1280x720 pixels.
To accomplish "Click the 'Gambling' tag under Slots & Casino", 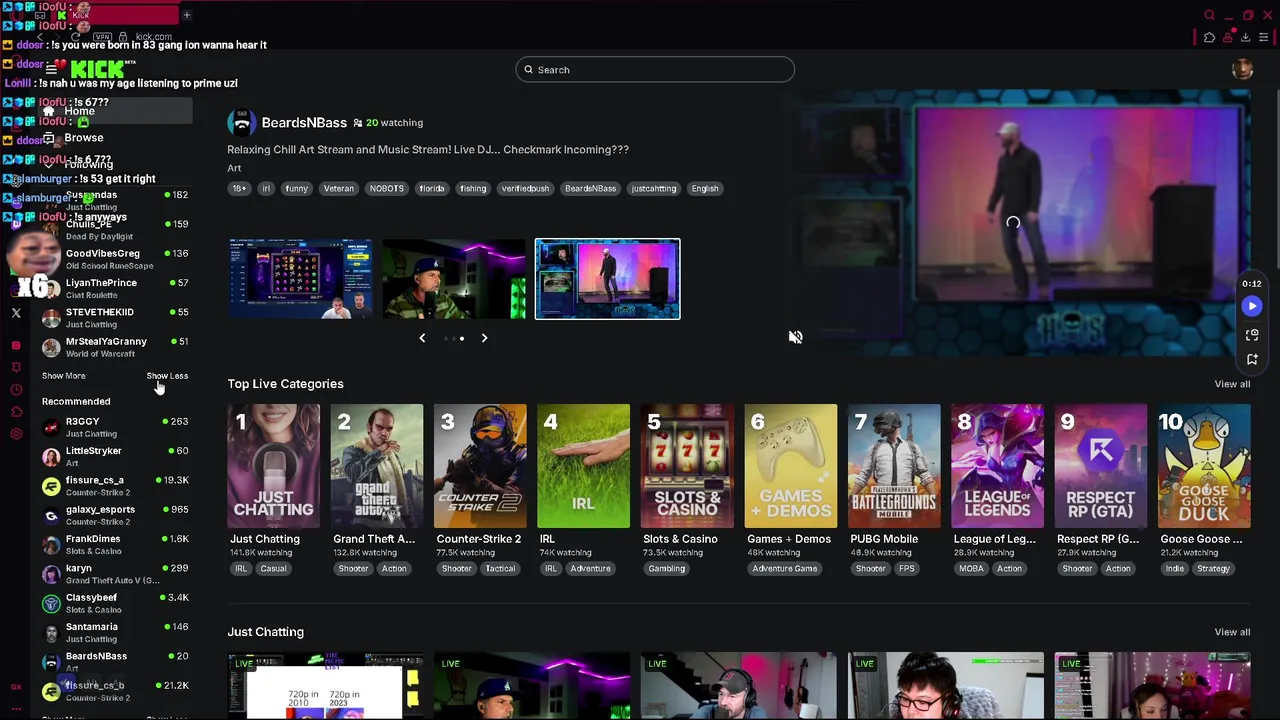I will [666, 568].
